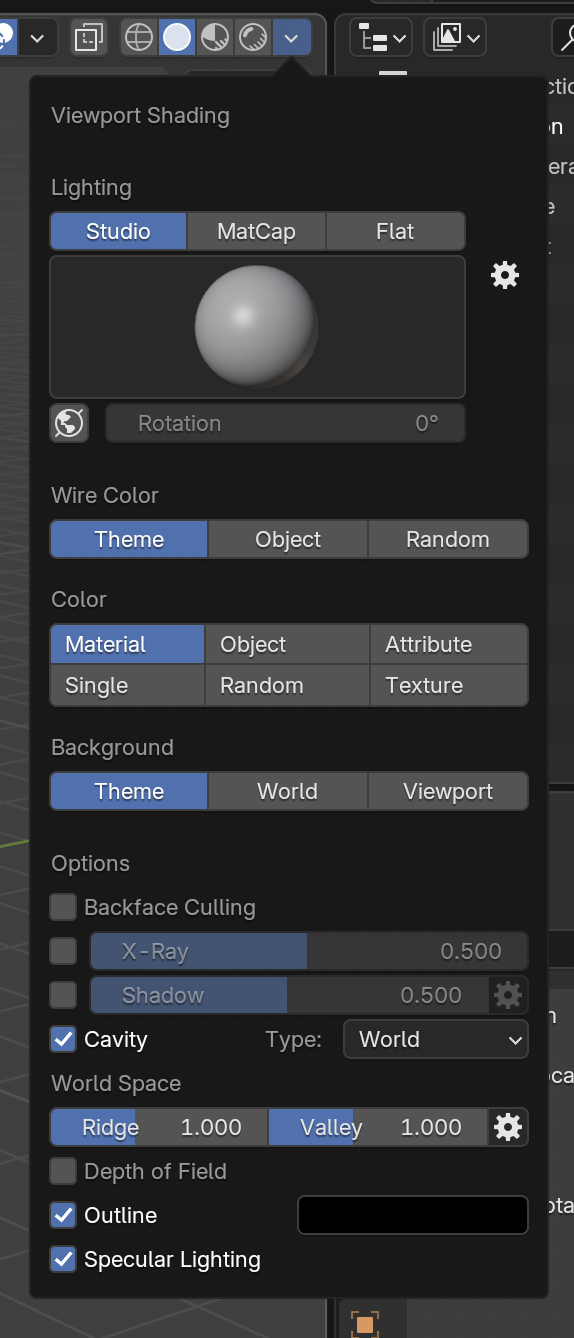Disable the Cavity checkbox
This screenshot has width=574, height=1338.
[x=63, y=1039]
